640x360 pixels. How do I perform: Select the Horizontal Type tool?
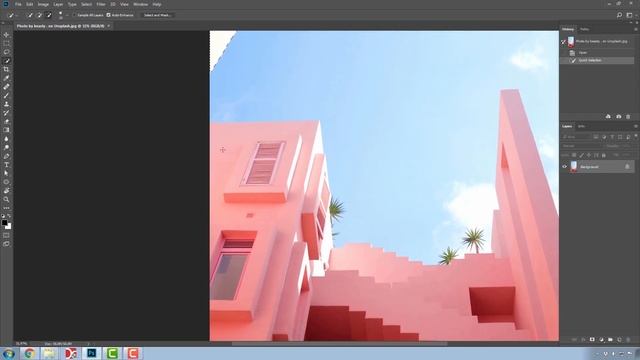point(6,164)
